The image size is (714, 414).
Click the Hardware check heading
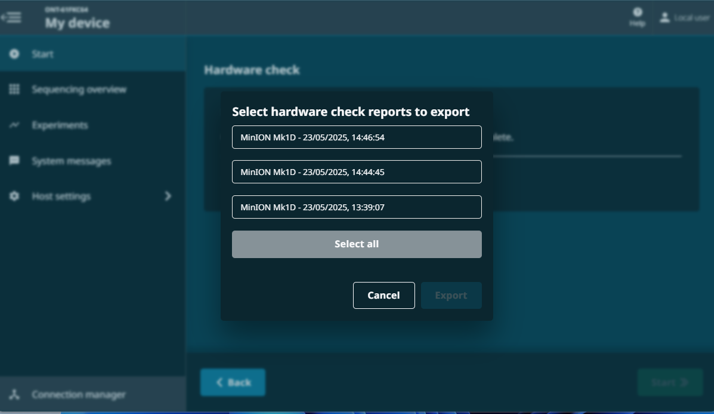point(252,70)
